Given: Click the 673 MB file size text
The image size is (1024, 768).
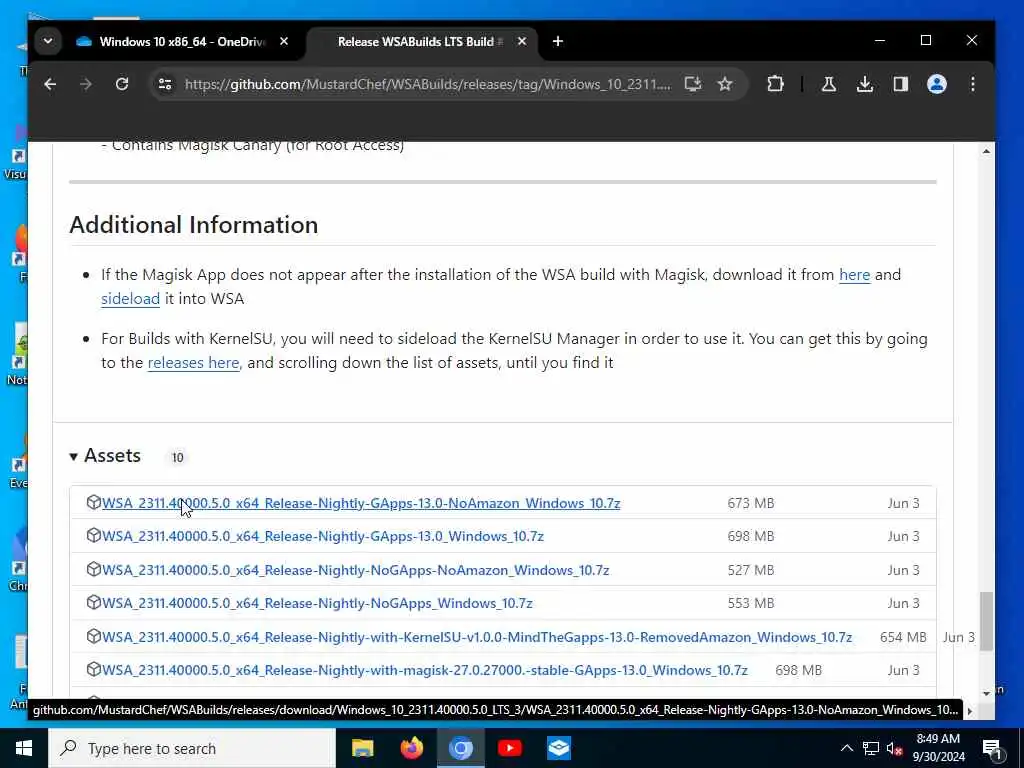Looking at the screenshot, I should tap(750, 504).
